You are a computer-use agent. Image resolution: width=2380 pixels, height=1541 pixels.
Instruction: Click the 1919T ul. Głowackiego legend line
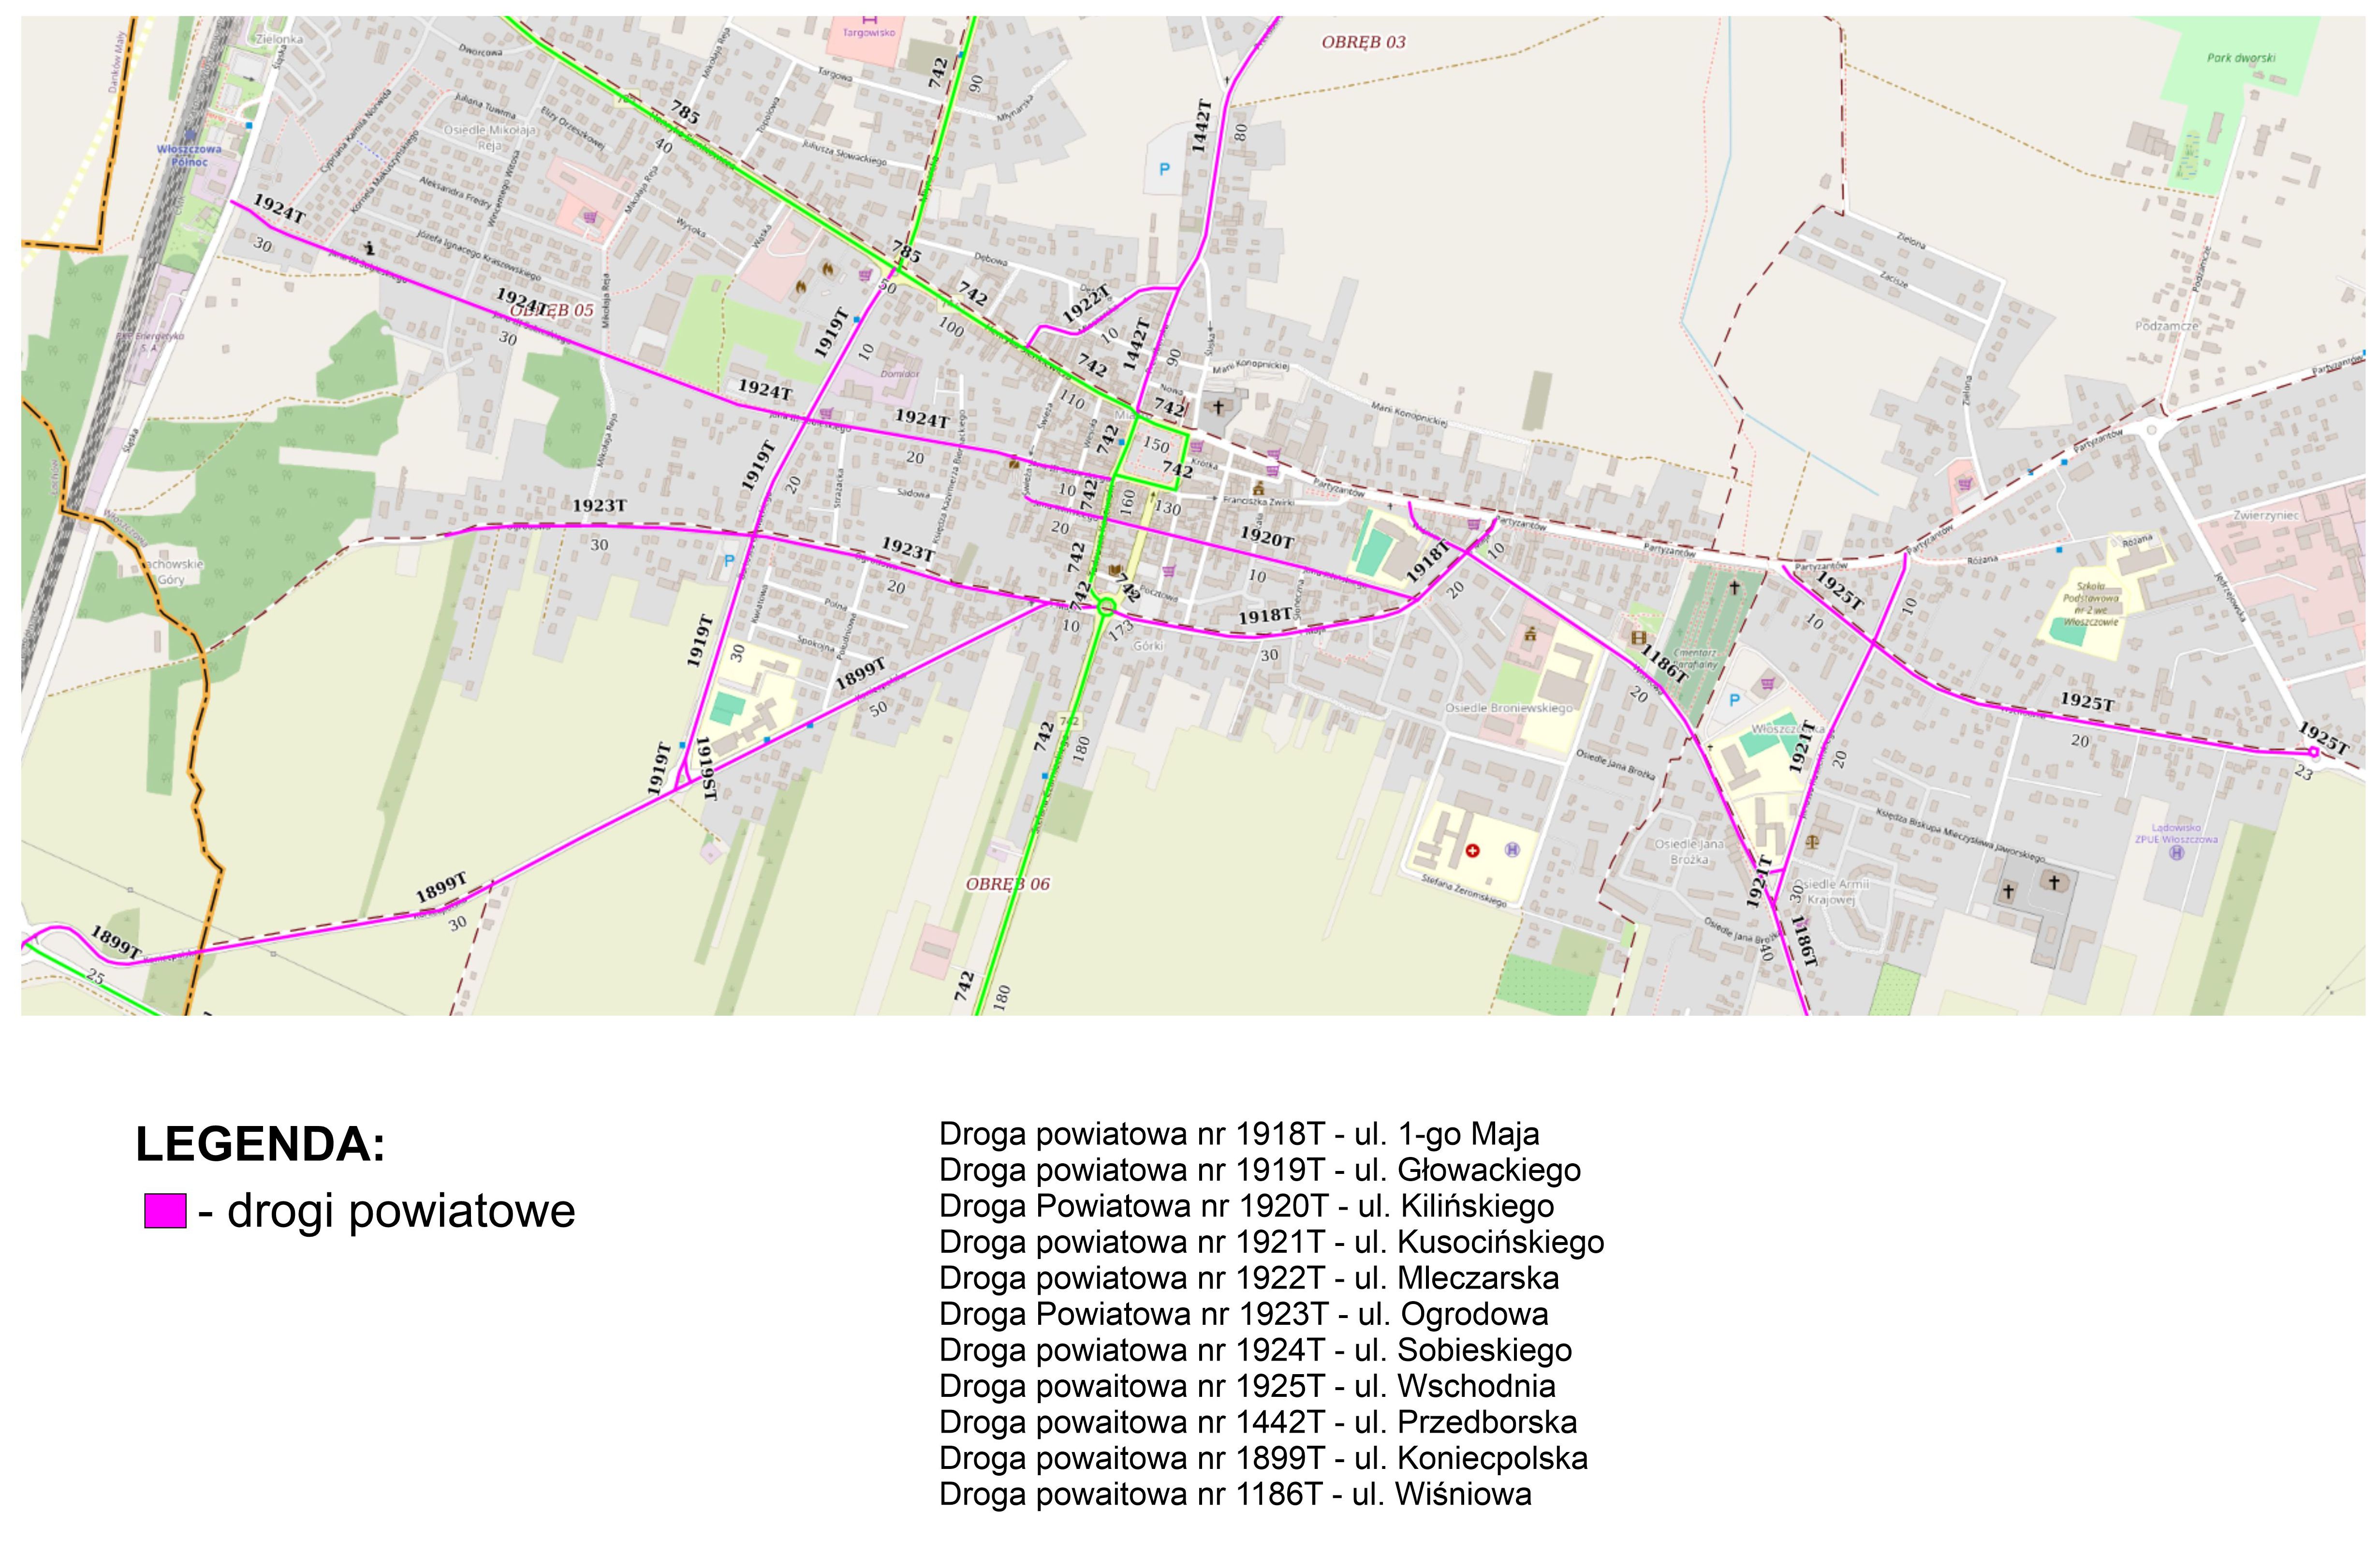pos(1260,1170)
